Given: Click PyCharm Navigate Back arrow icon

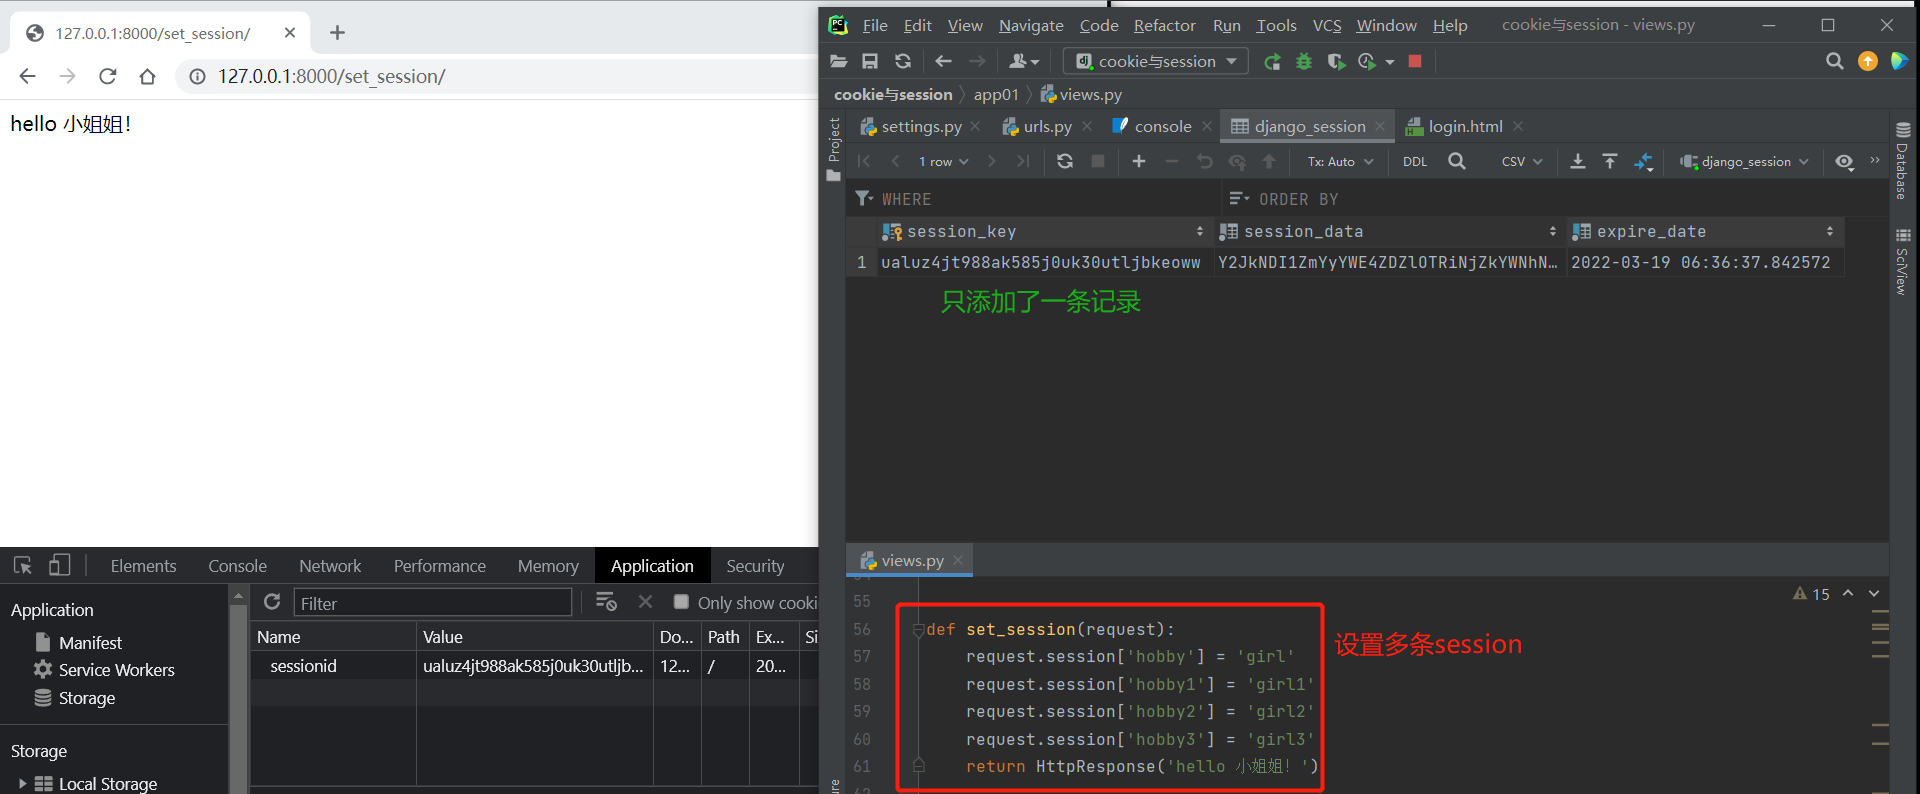Looking at the screenshot, I should 943,62.
